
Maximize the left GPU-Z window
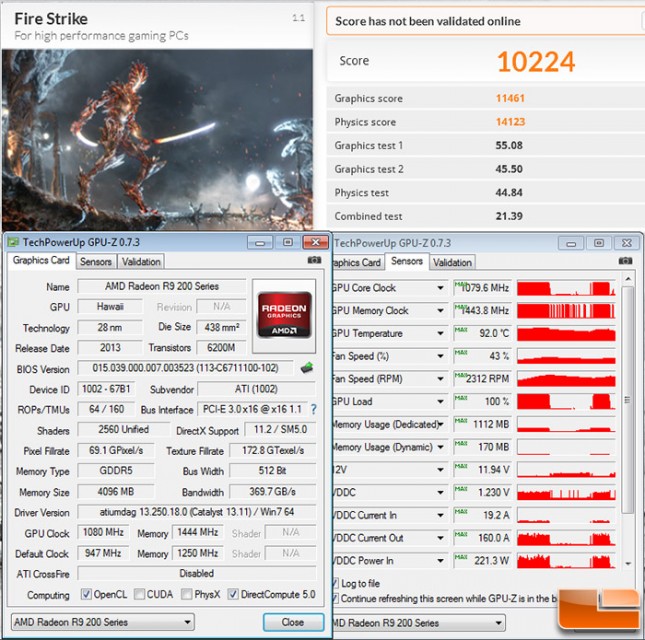coord(288,242)
